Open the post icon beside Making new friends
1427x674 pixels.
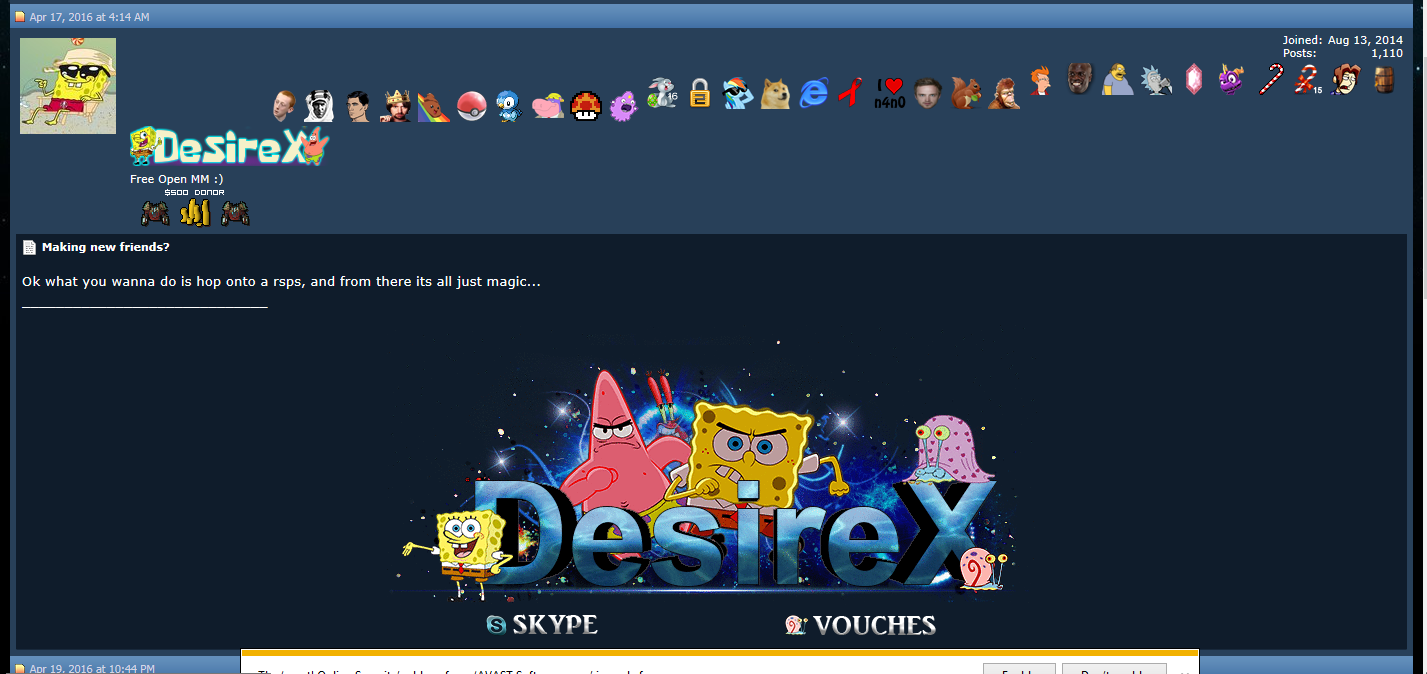29,247
